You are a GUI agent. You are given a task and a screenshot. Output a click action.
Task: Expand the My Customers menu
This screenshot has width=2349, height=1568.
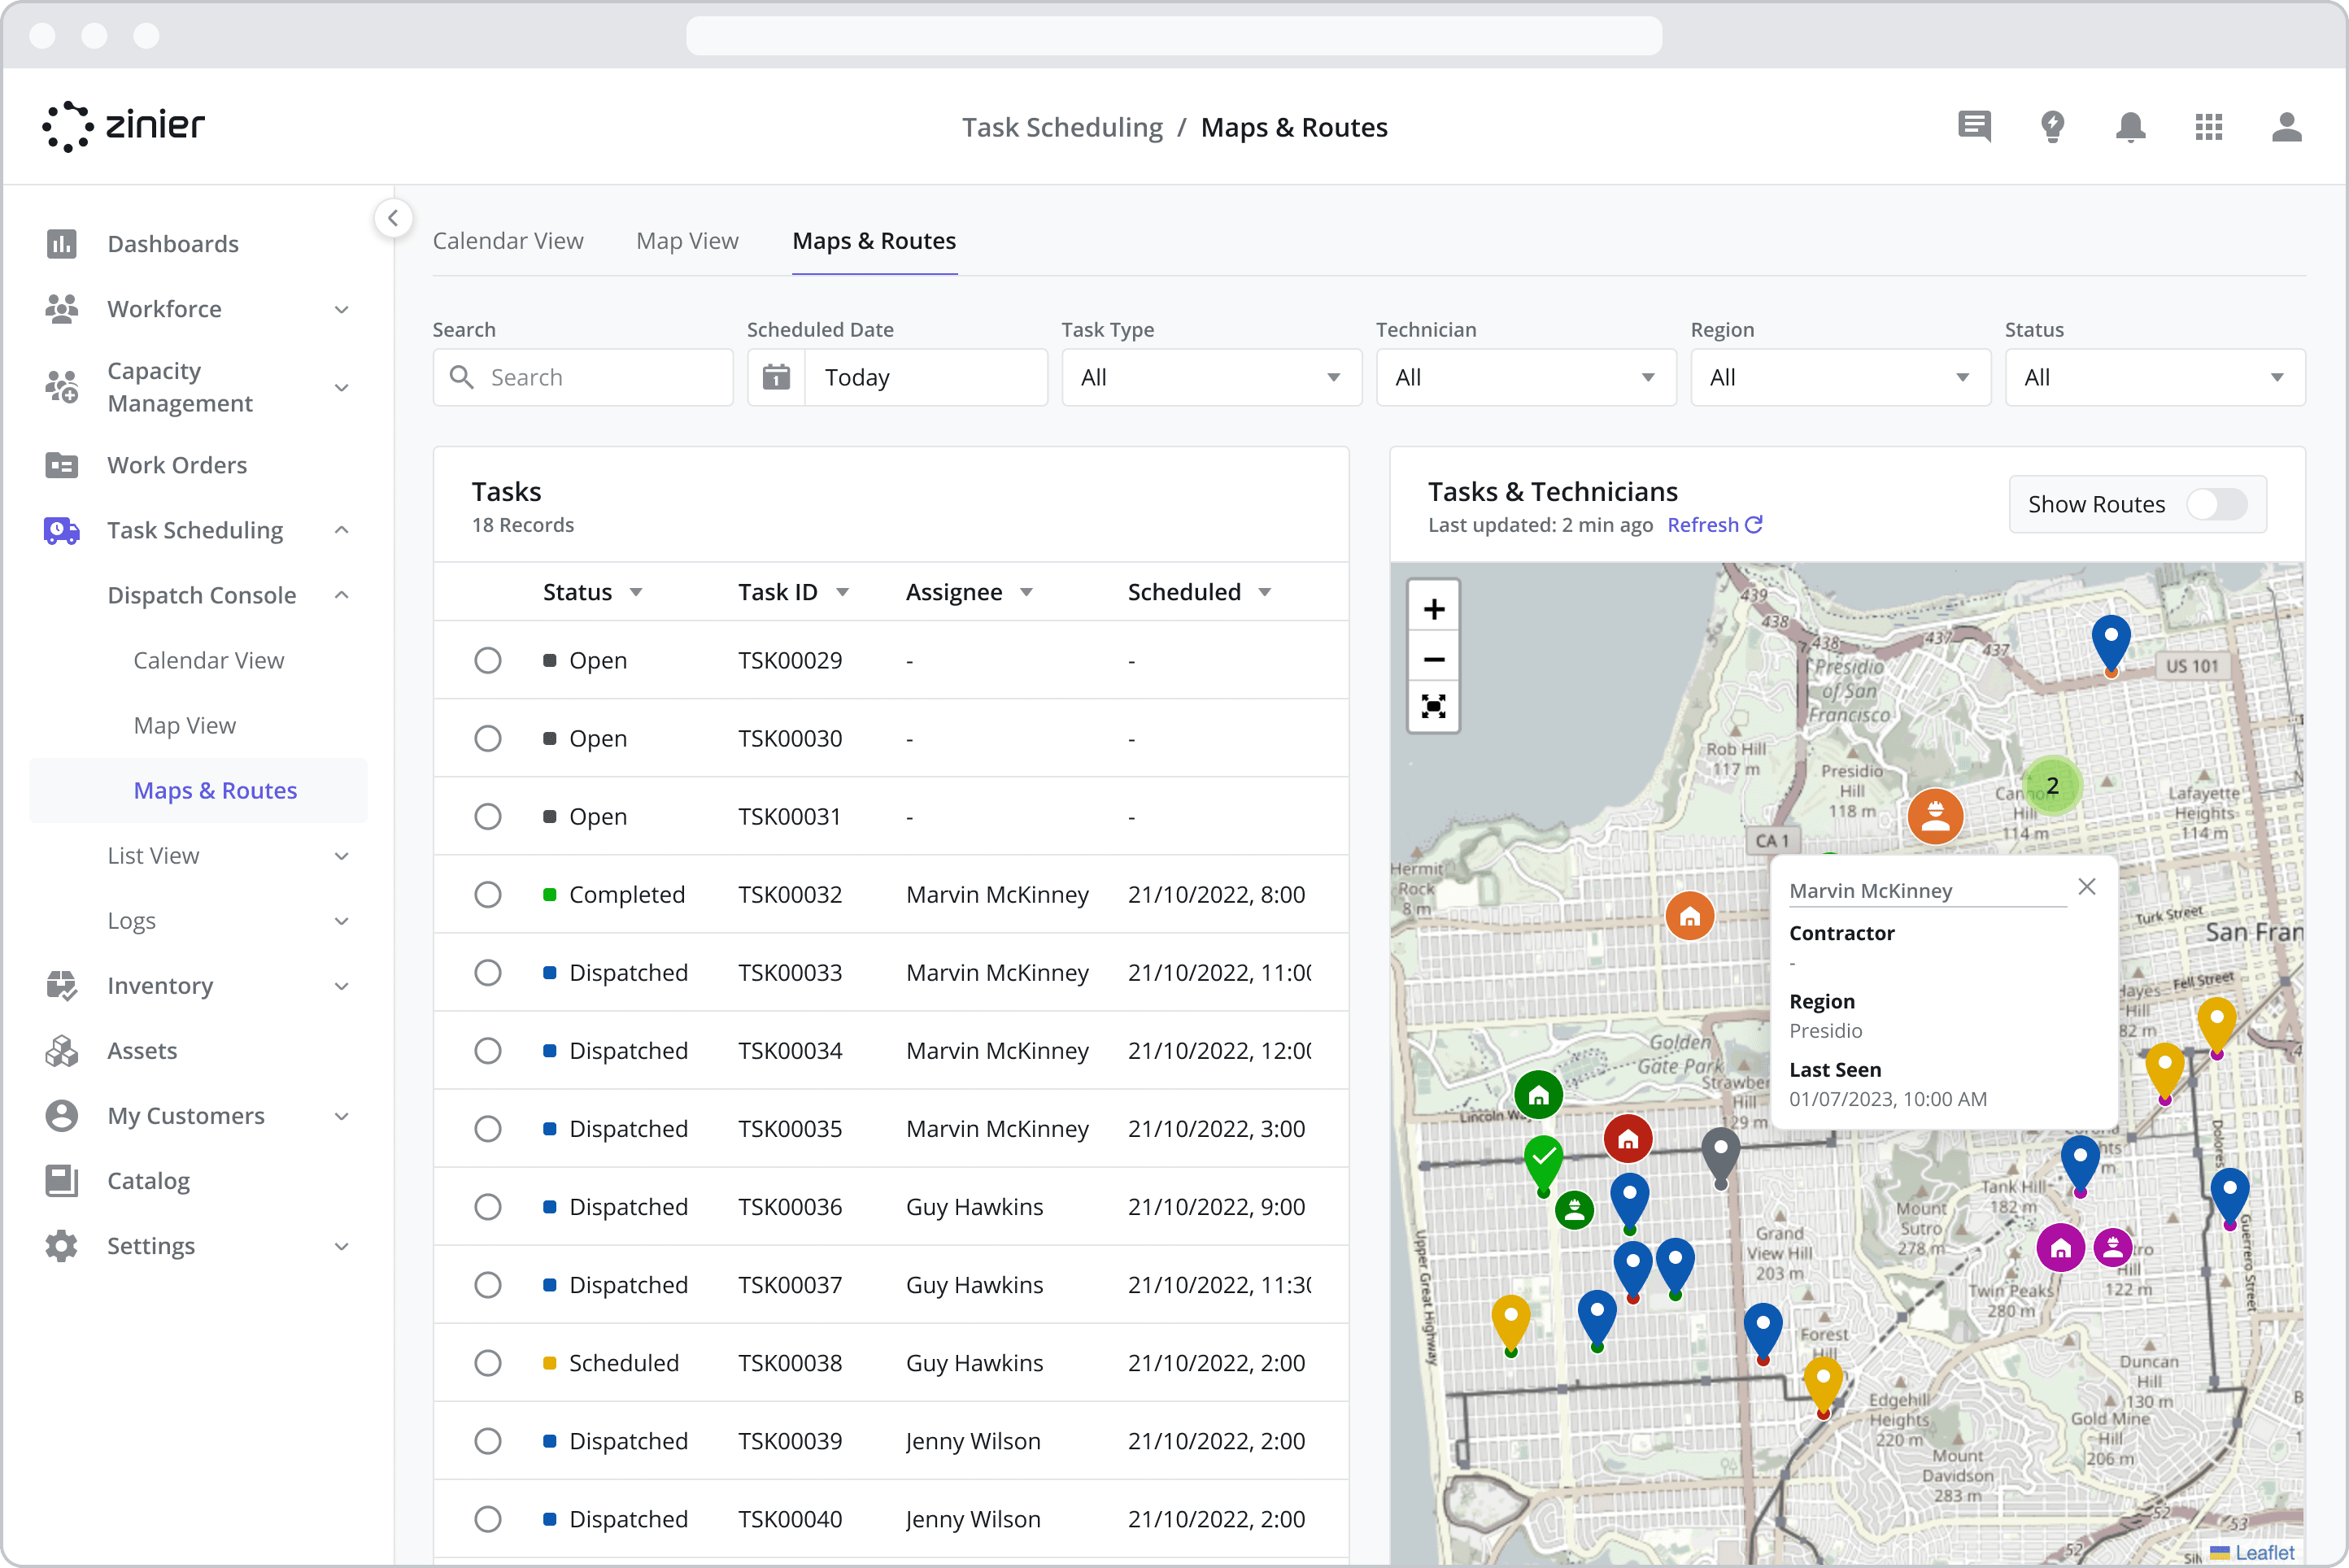(341, 1115)
